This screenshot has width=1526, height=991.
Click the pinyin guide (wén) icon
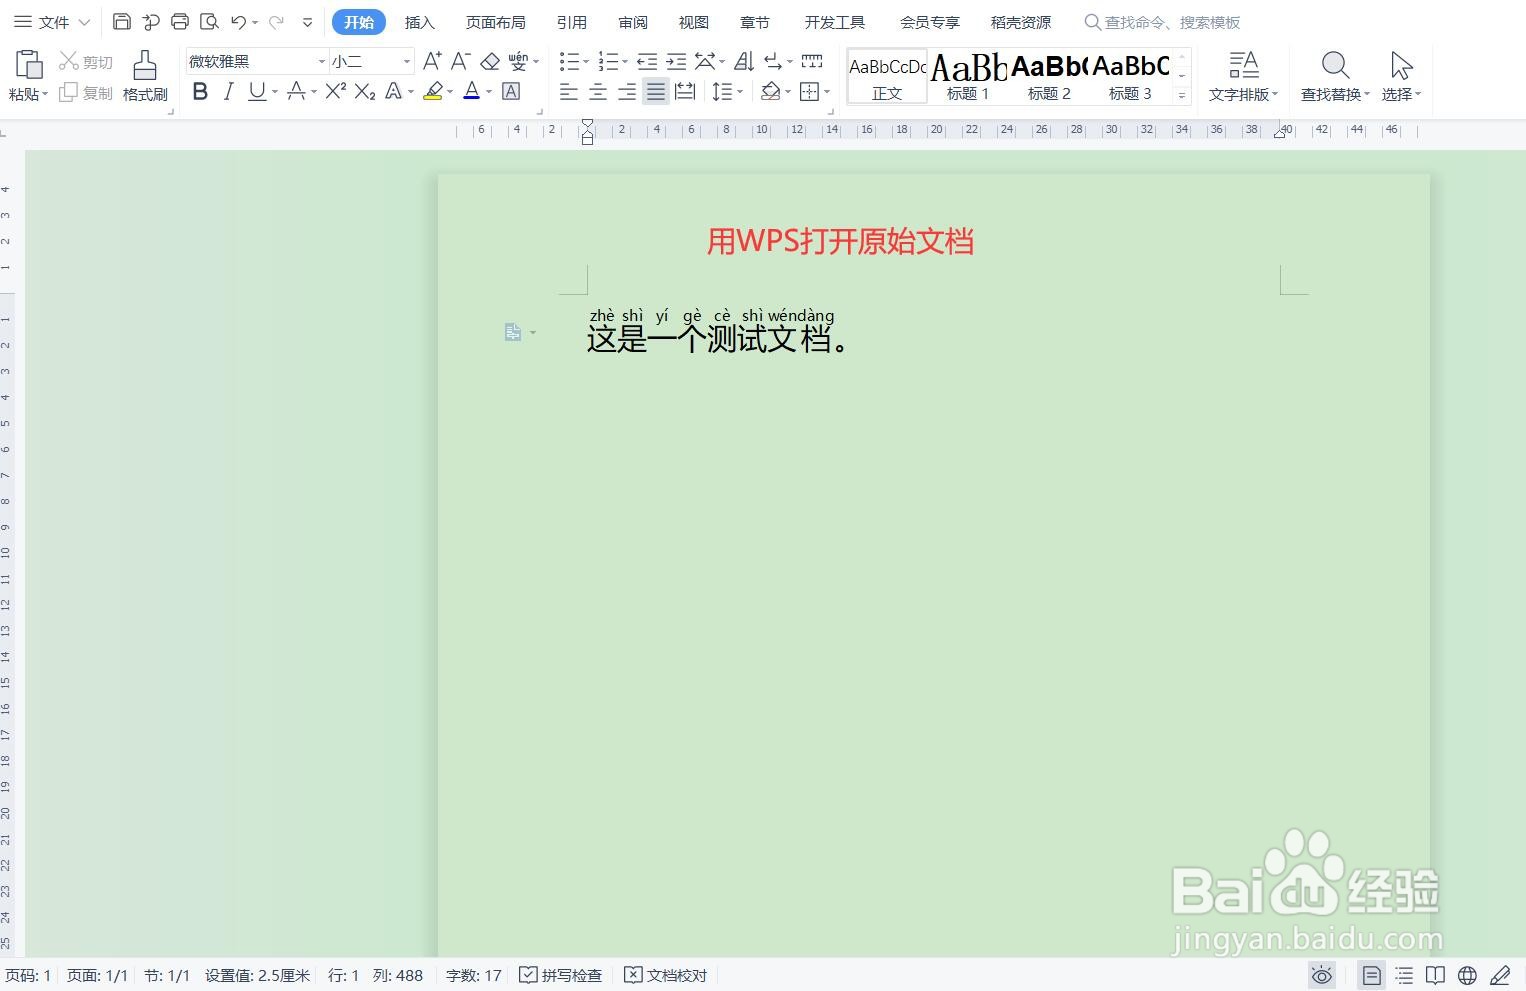pyautogui.click(x=518, y=61)
